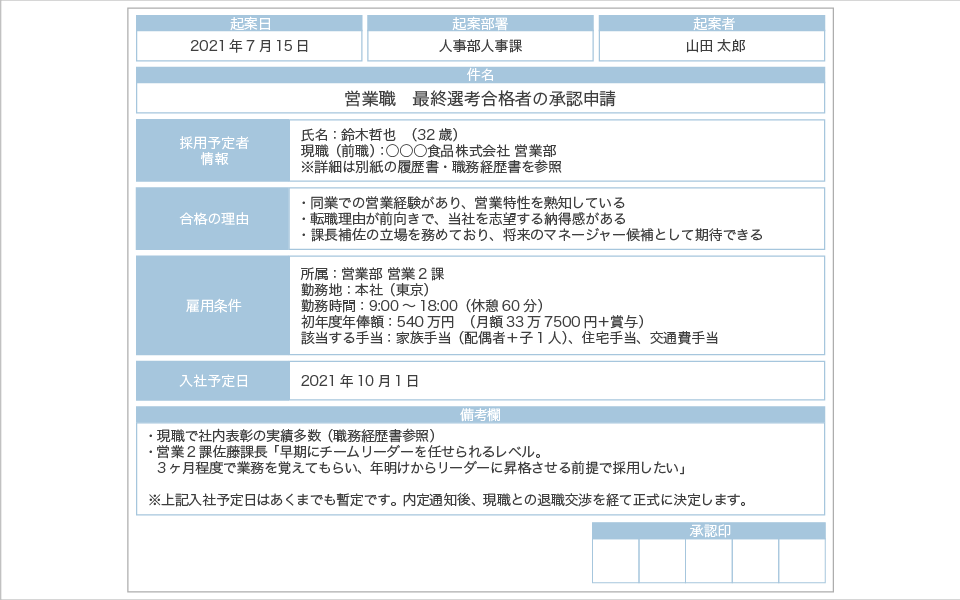Select the 起案部署 field with 人事部人事課
The image size is (960, 600).
click(x=480, y=46)
